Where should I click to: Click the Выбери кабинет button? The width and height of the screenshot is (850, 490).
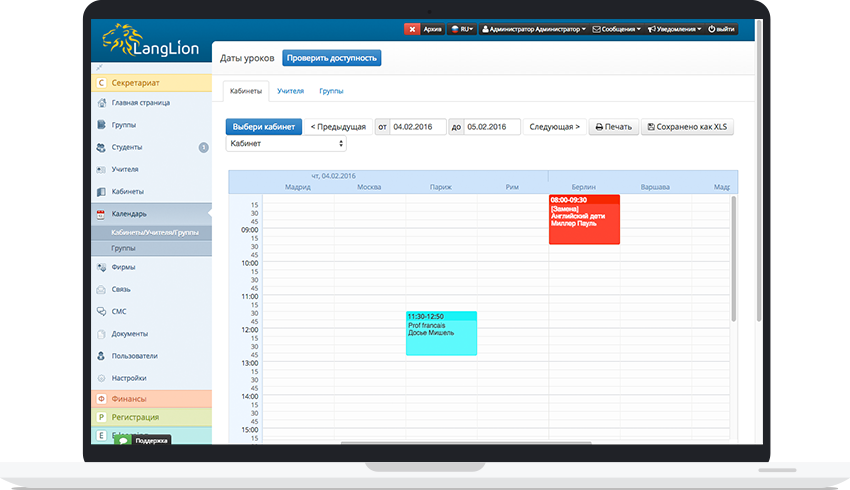coord(264,127)
